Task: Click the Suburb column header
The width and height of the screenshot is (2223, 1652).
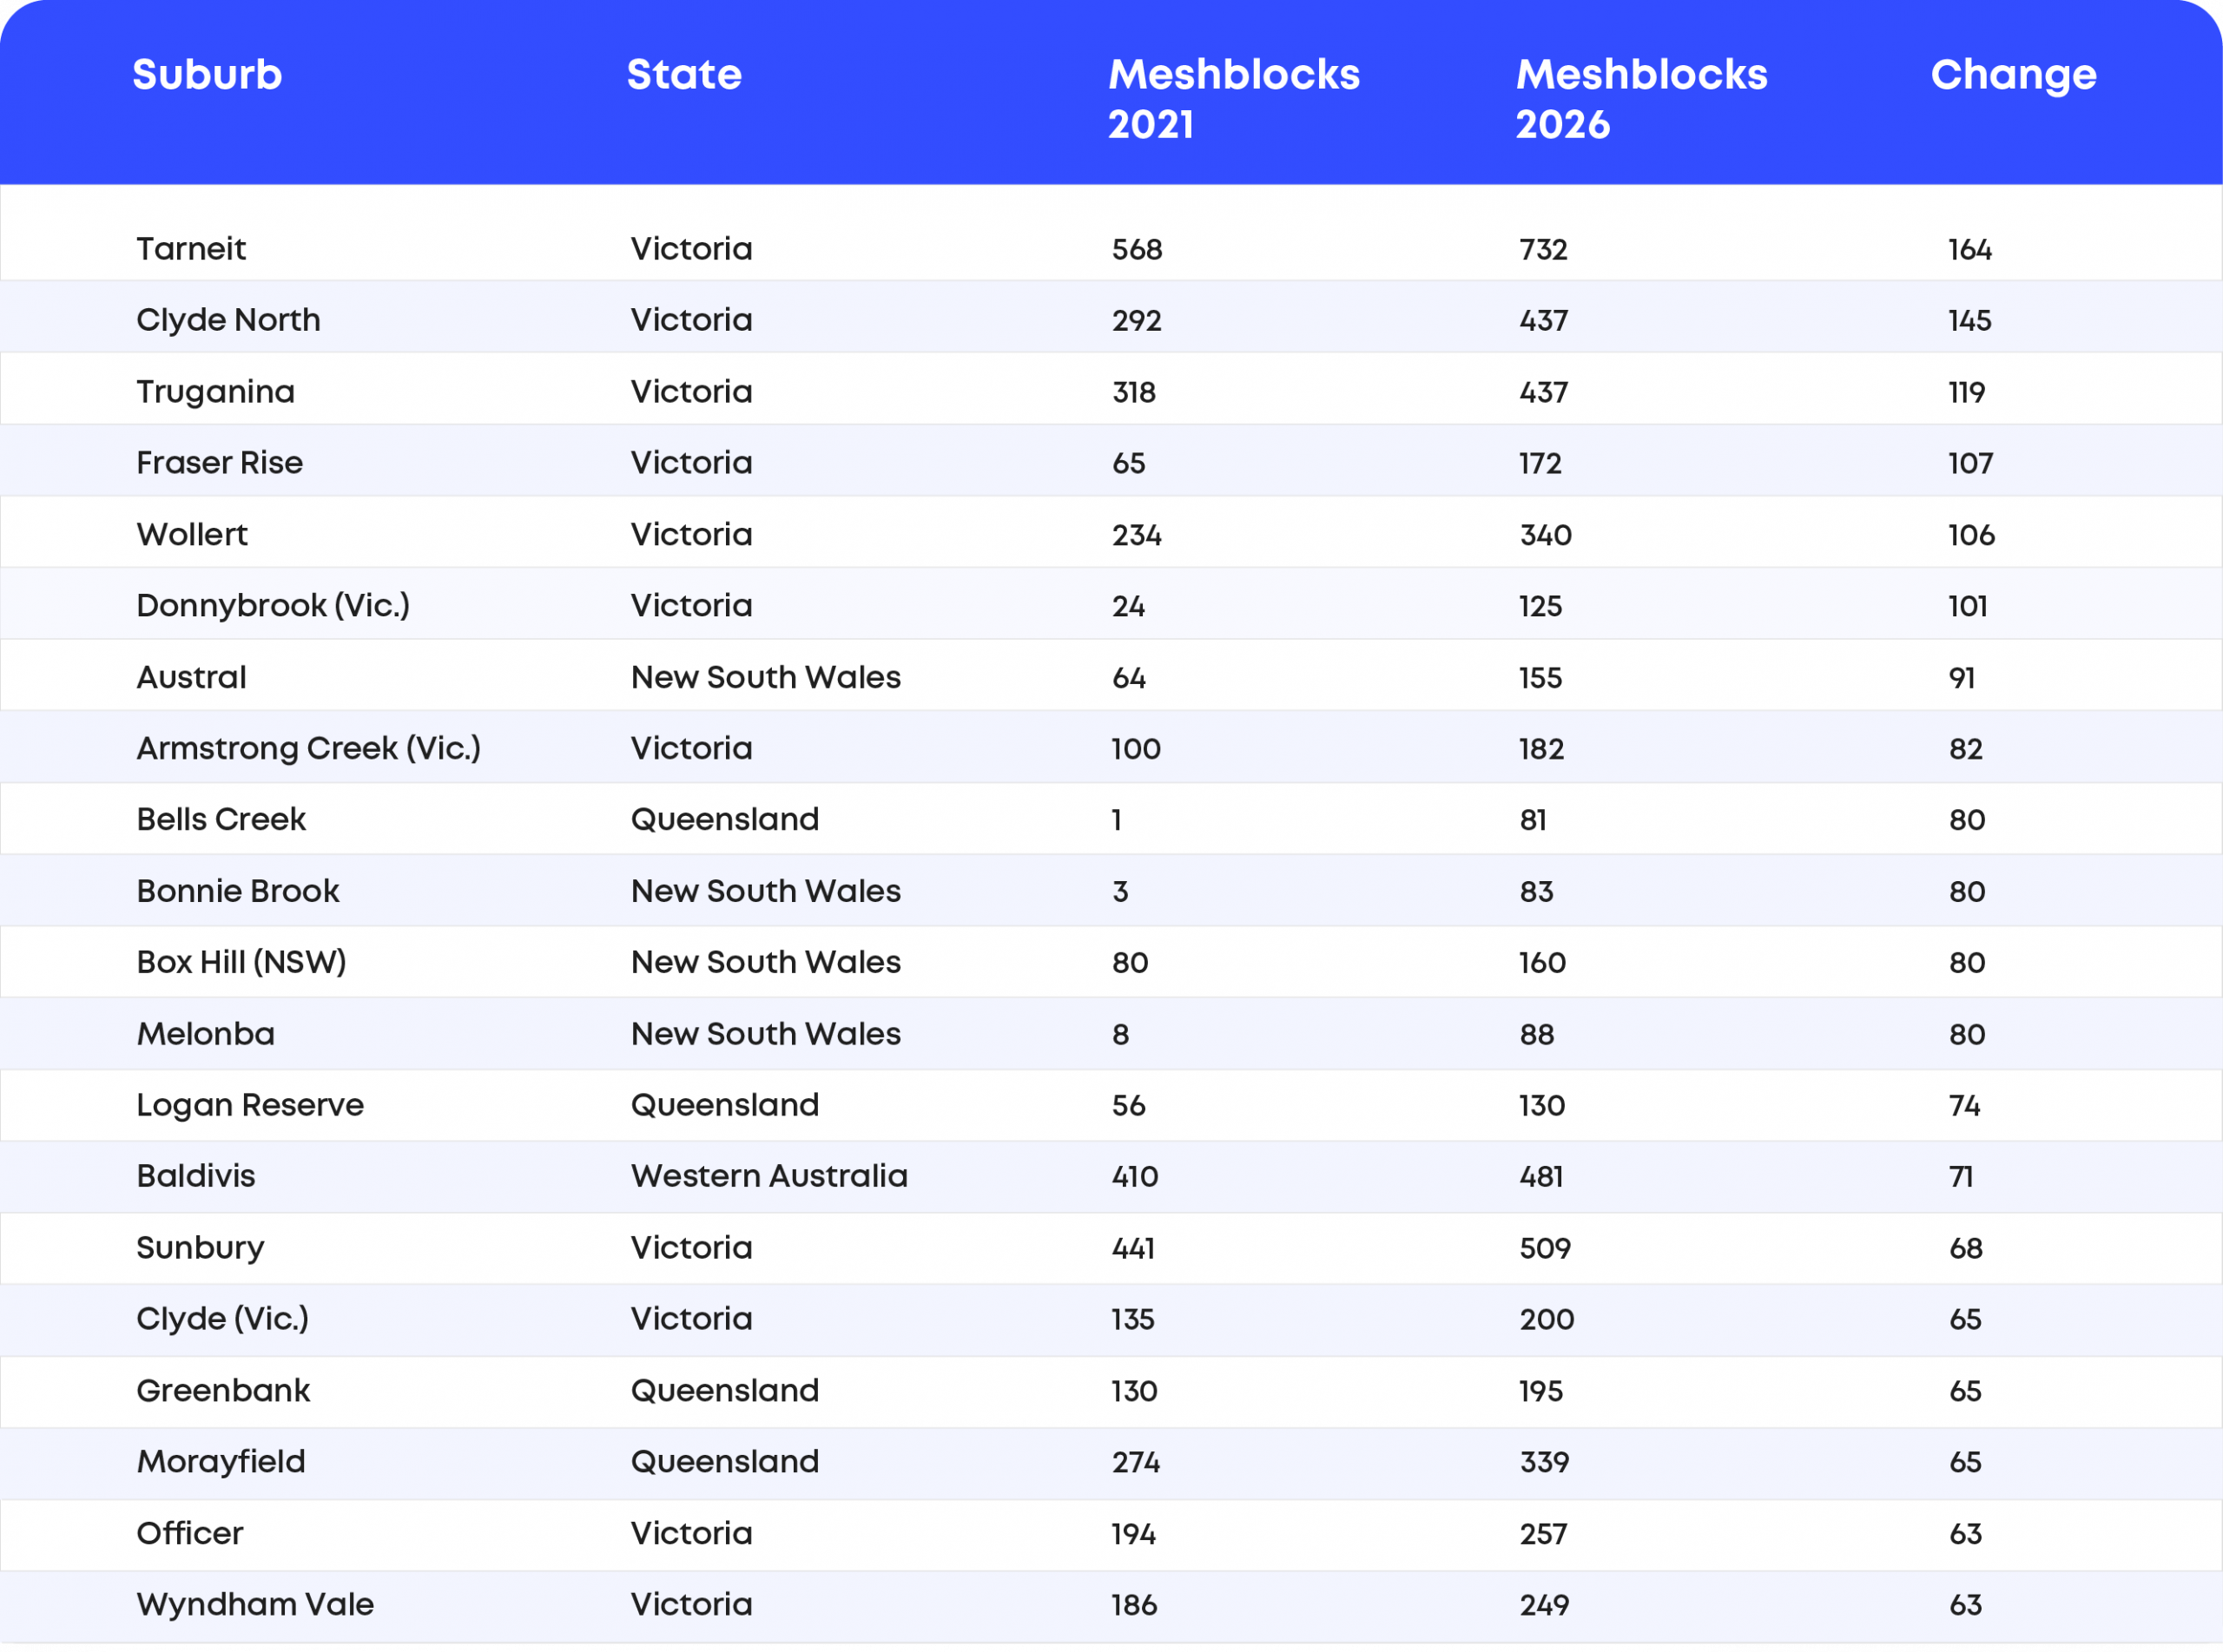Action: (207, 75)
